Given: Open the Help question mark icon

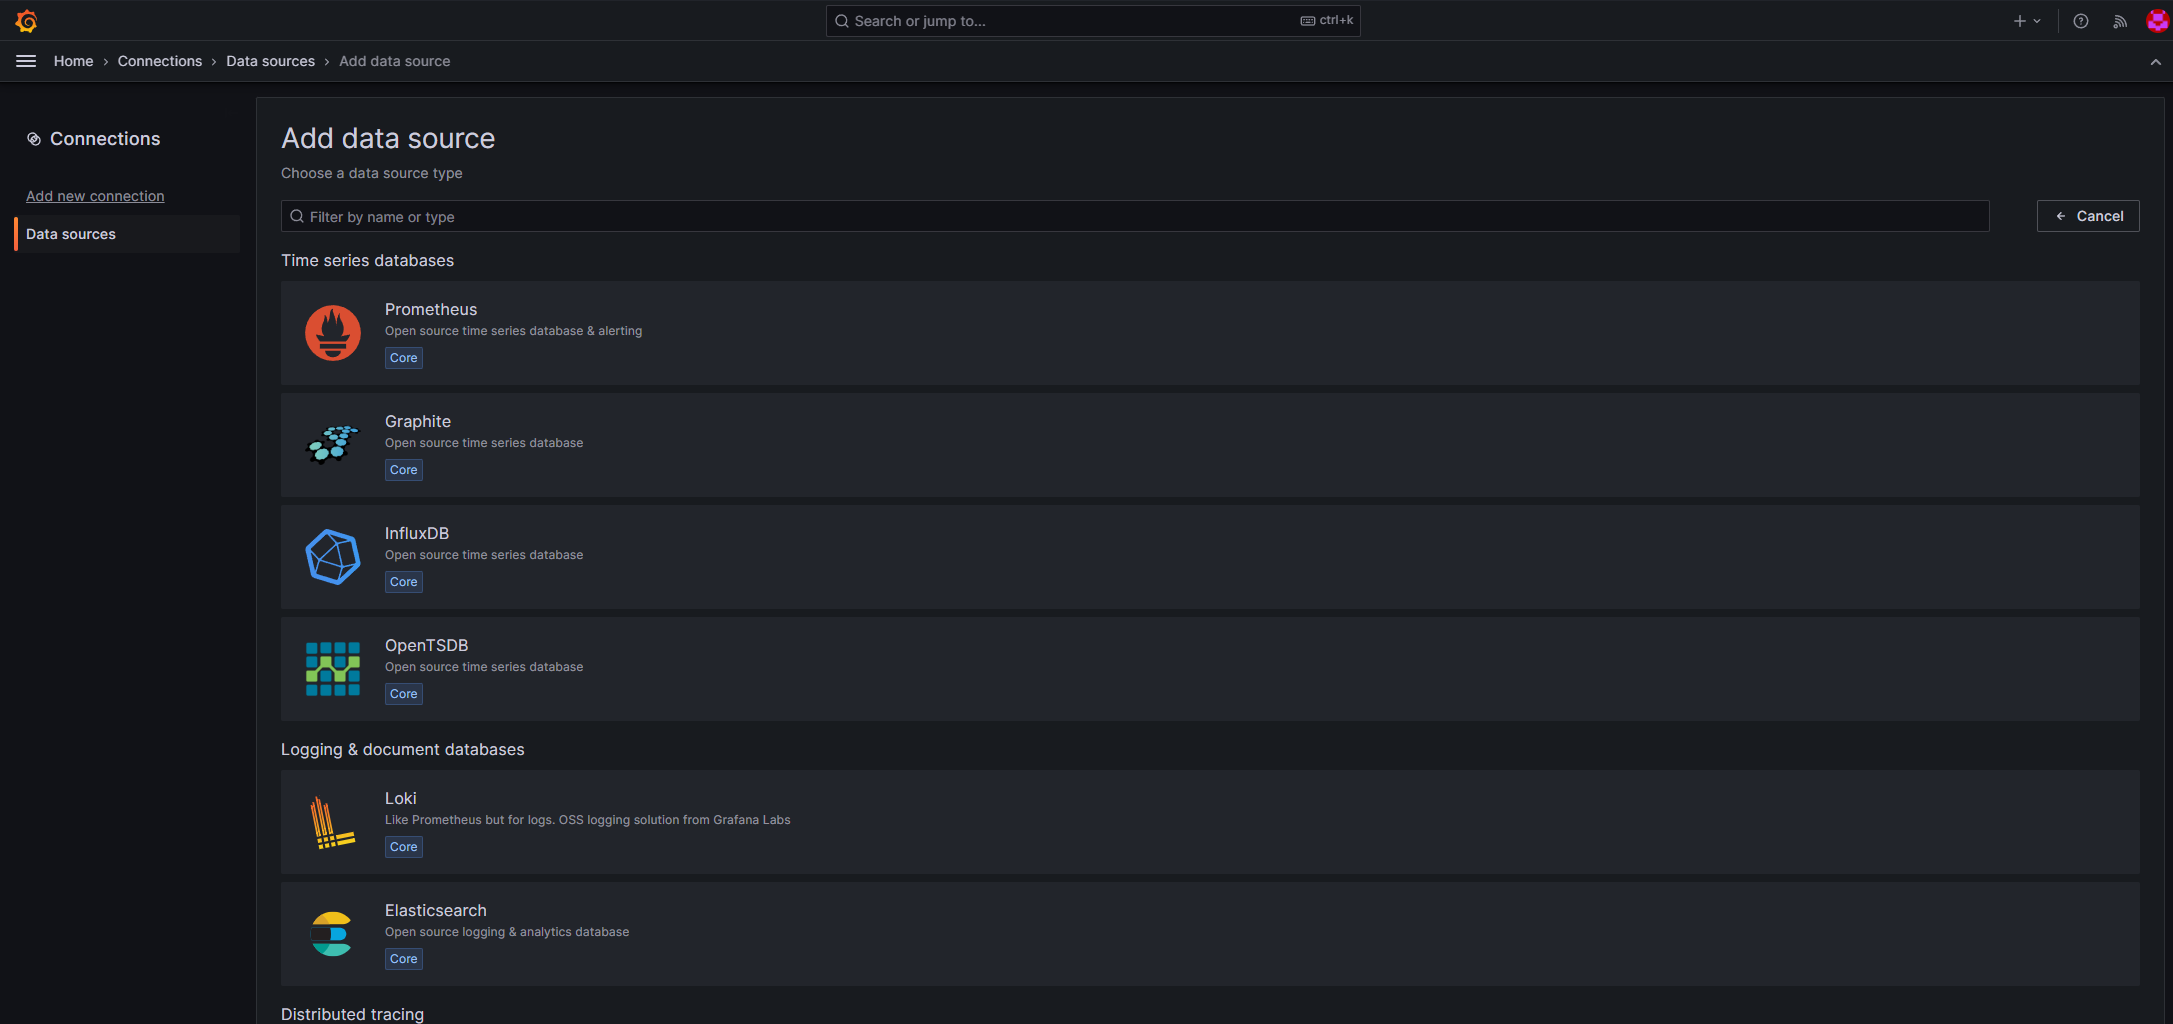Looking at the screenshot, I should pyautogui.click(x=2081, y=20).
